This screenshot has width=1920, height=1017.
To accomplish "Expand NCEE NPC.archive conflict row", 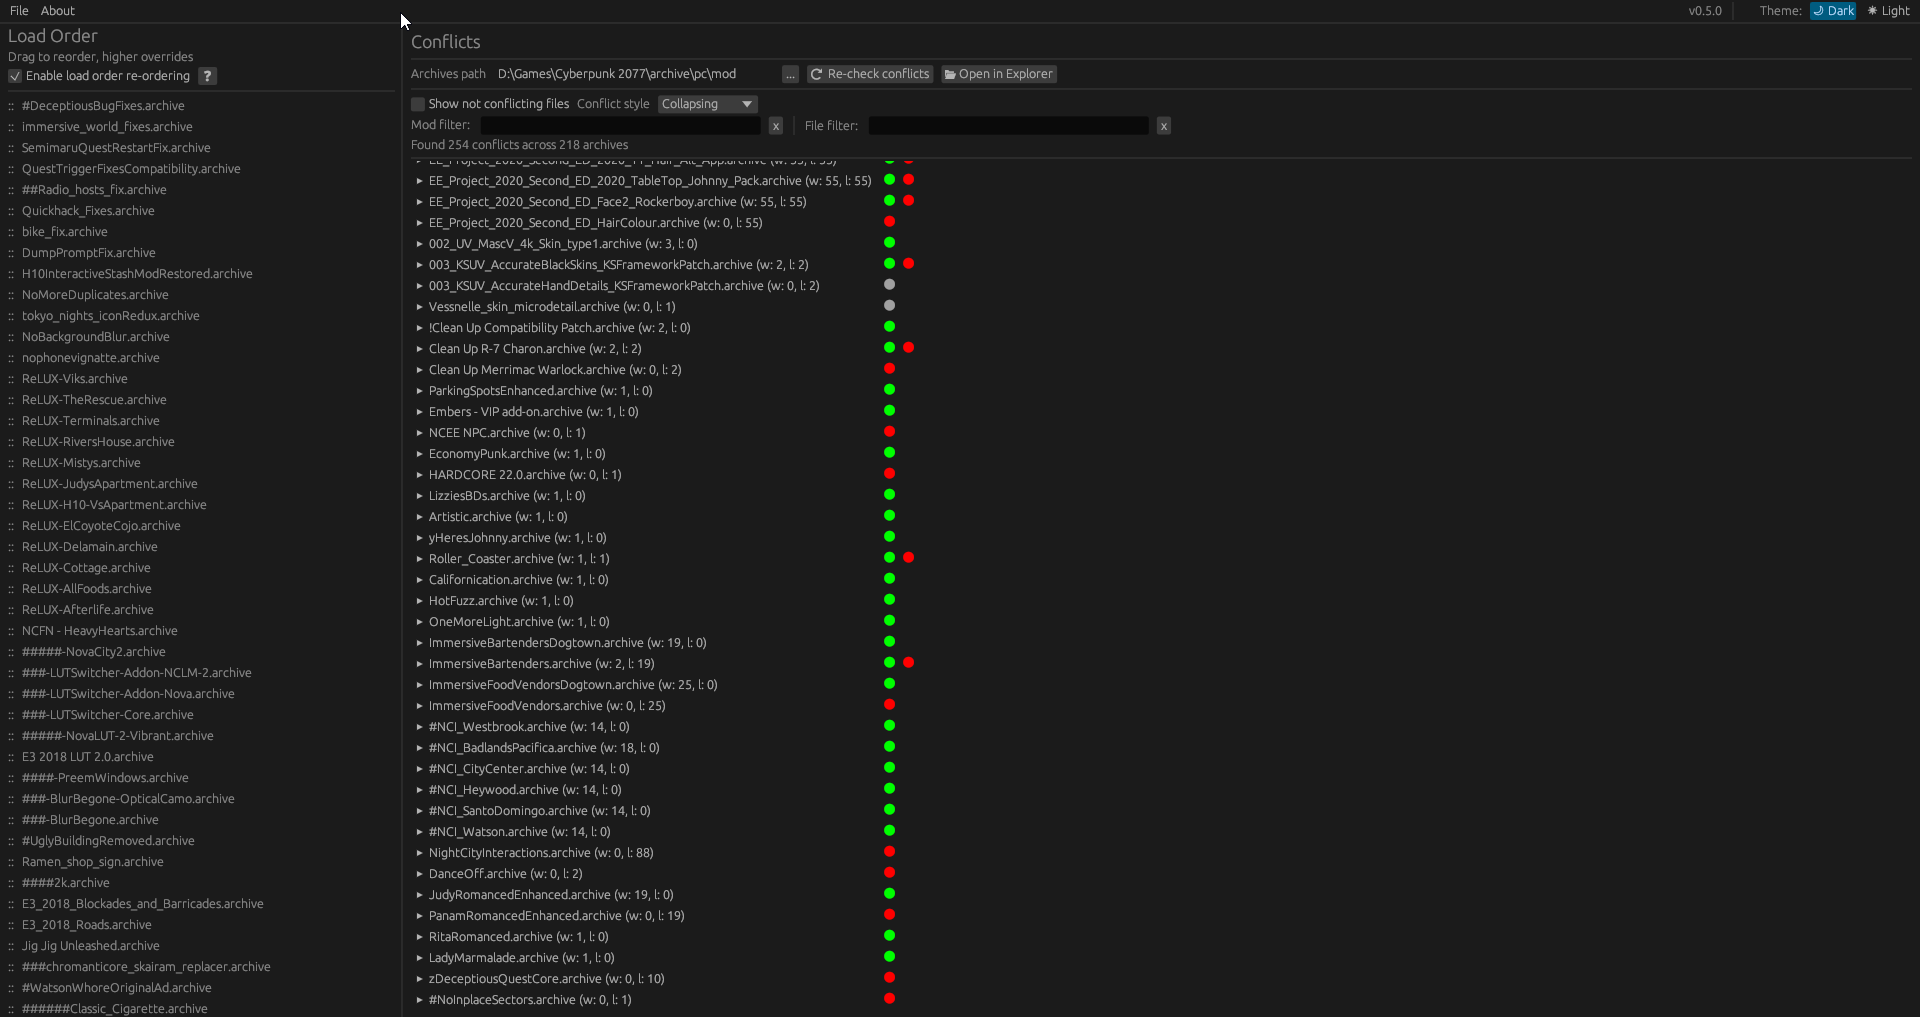I will pyautogui.click(x=419, y=433).
